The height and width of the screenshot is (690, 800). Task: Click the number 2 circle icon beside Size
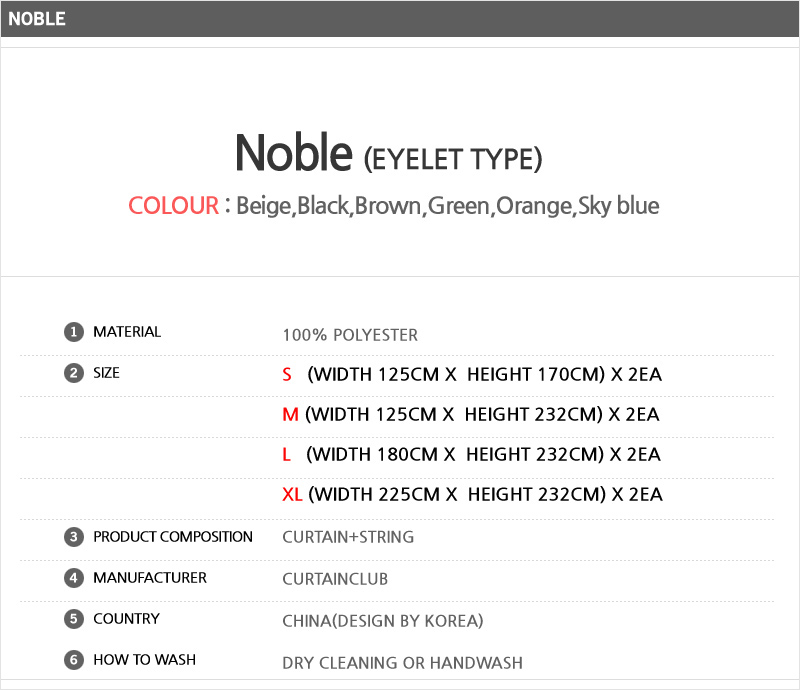point(73,374)
